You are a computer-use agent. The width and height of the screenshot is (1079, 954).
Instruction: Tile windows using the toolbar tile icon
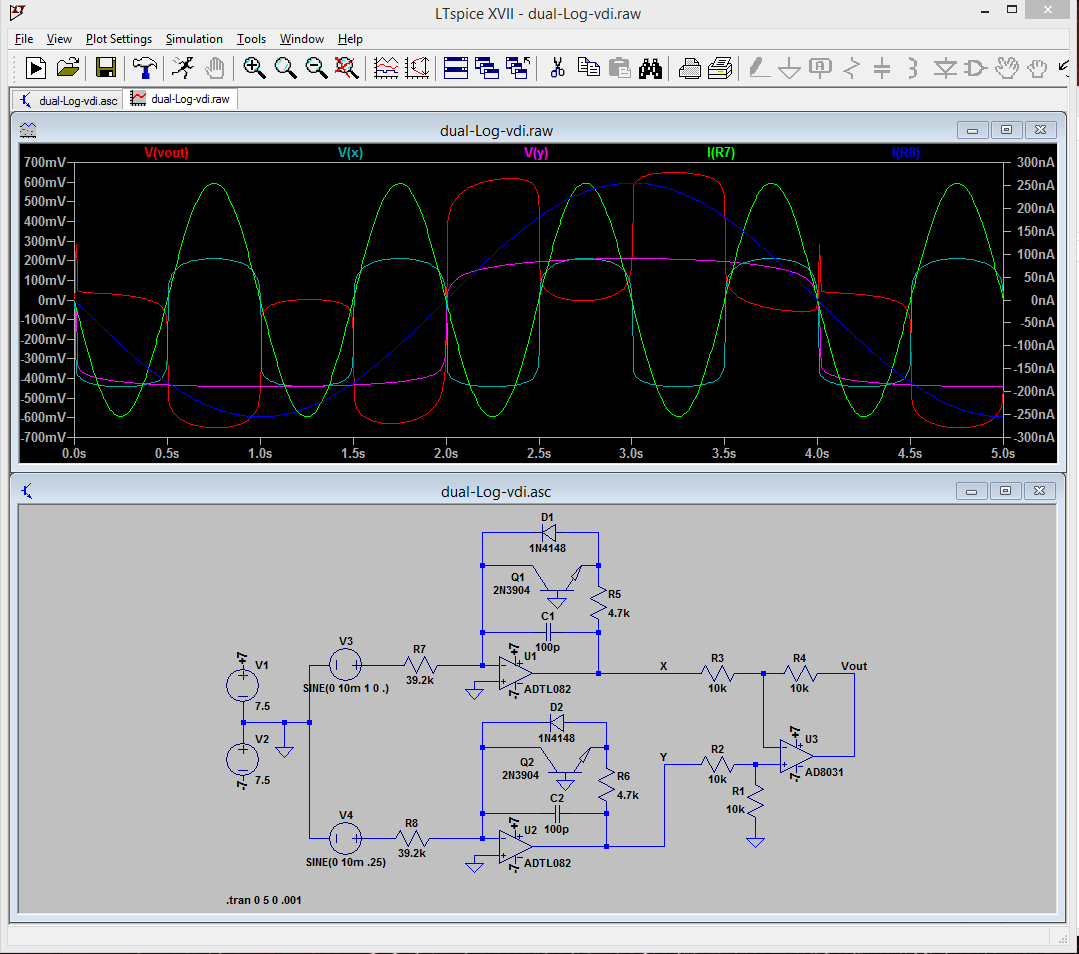(456, 68)
